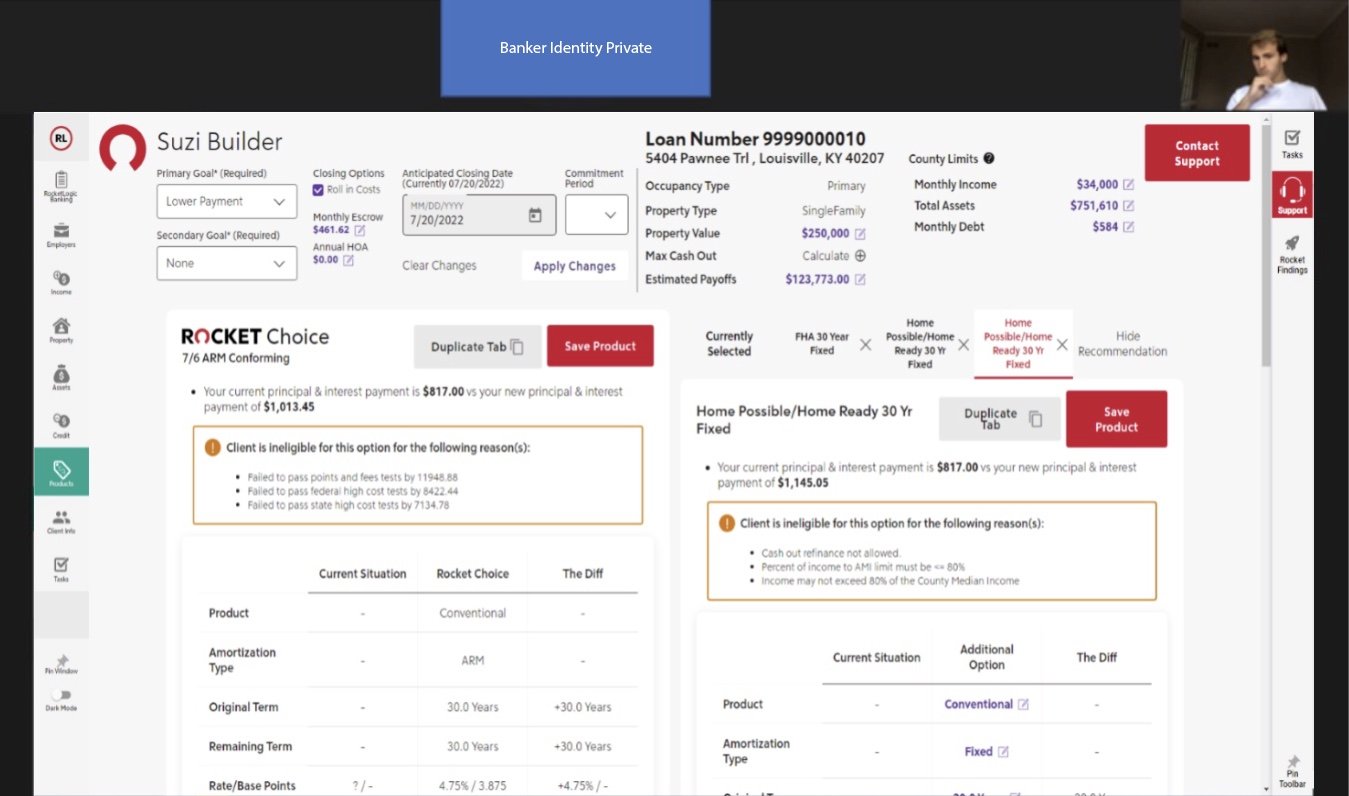Select the active red Home Possible tab
Image resolution: width=1349 pixels, height=796 pixels.
[x=1018, y=344]
